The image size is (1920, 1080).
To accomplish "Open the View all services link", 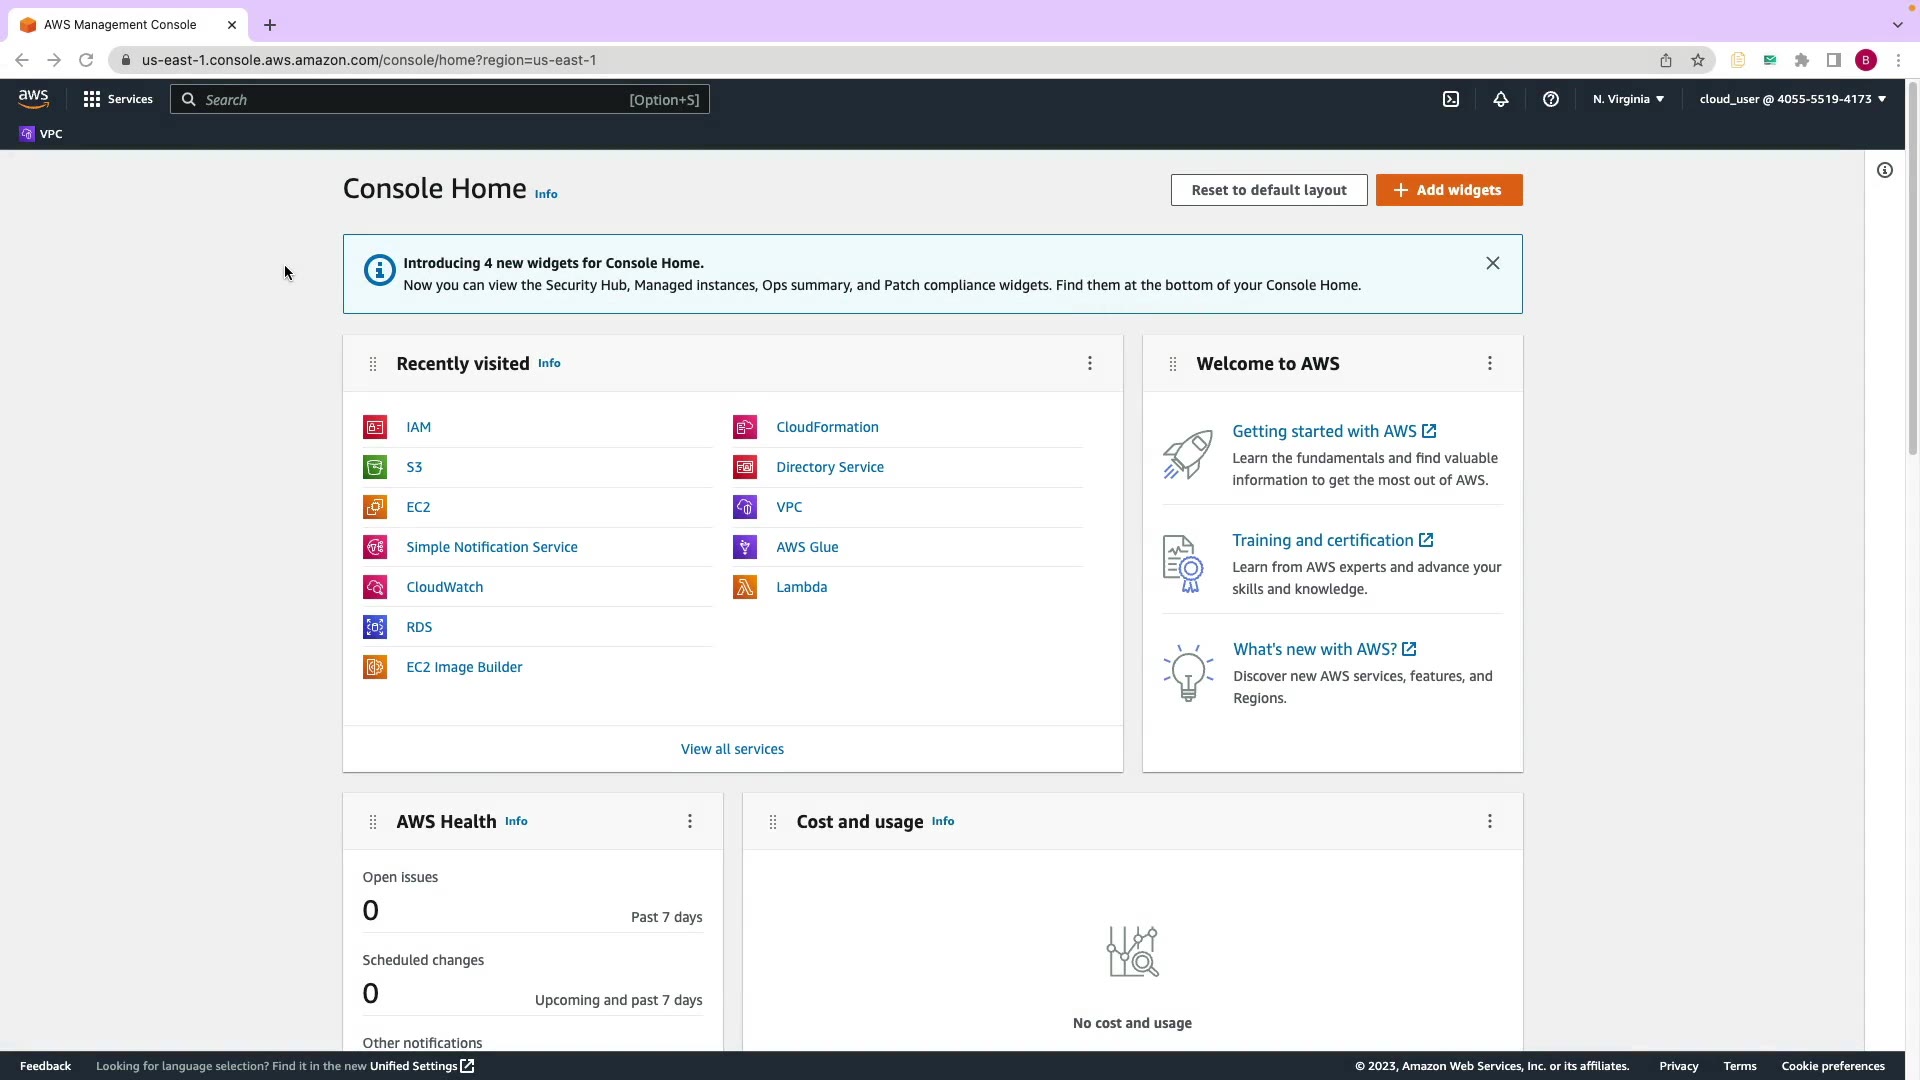I will click(732, 749).
